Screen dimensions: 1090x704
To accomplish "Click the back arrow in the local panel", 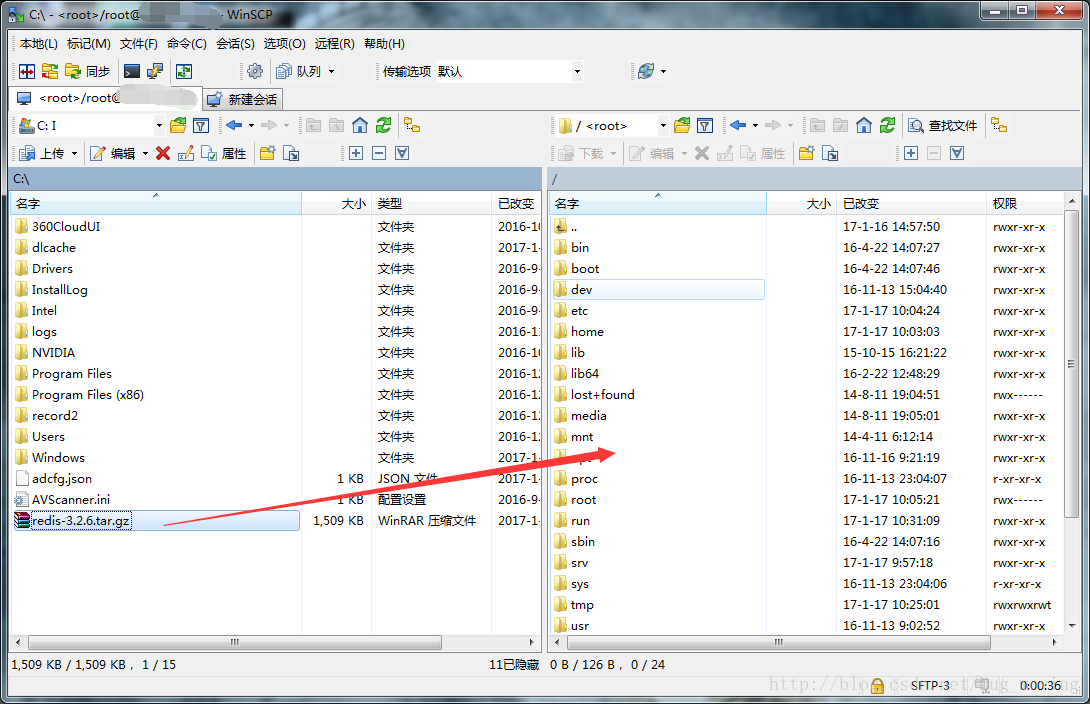I will (234, 125).
